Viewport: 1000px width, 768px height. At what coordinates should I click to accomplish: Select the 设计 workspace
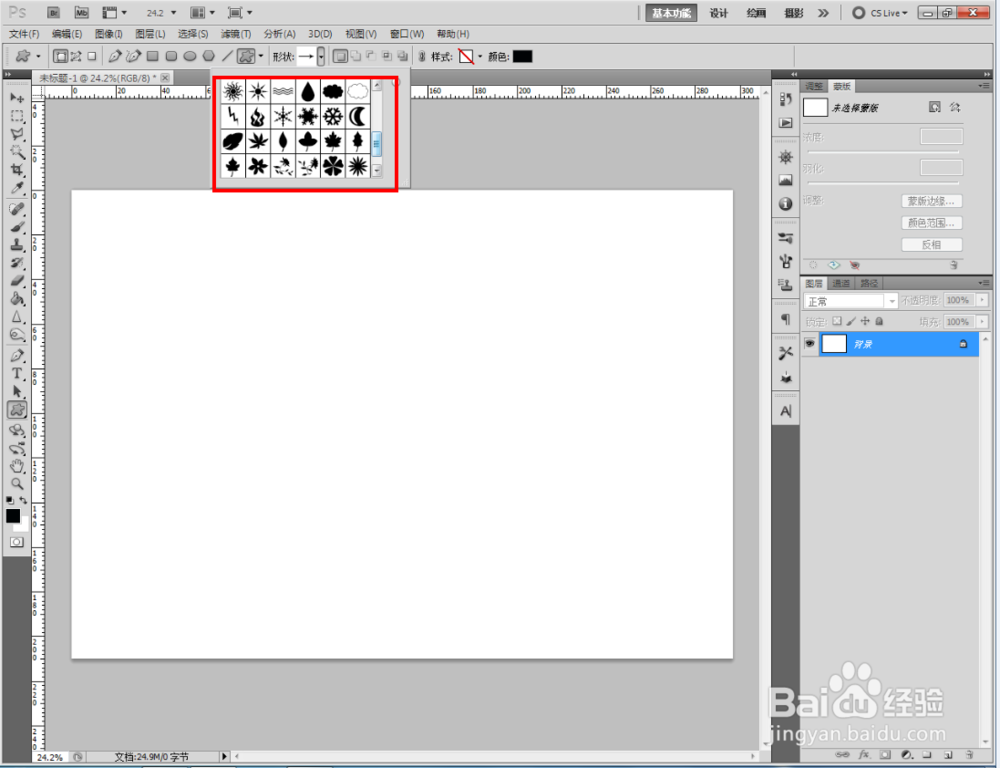(719, 13)
